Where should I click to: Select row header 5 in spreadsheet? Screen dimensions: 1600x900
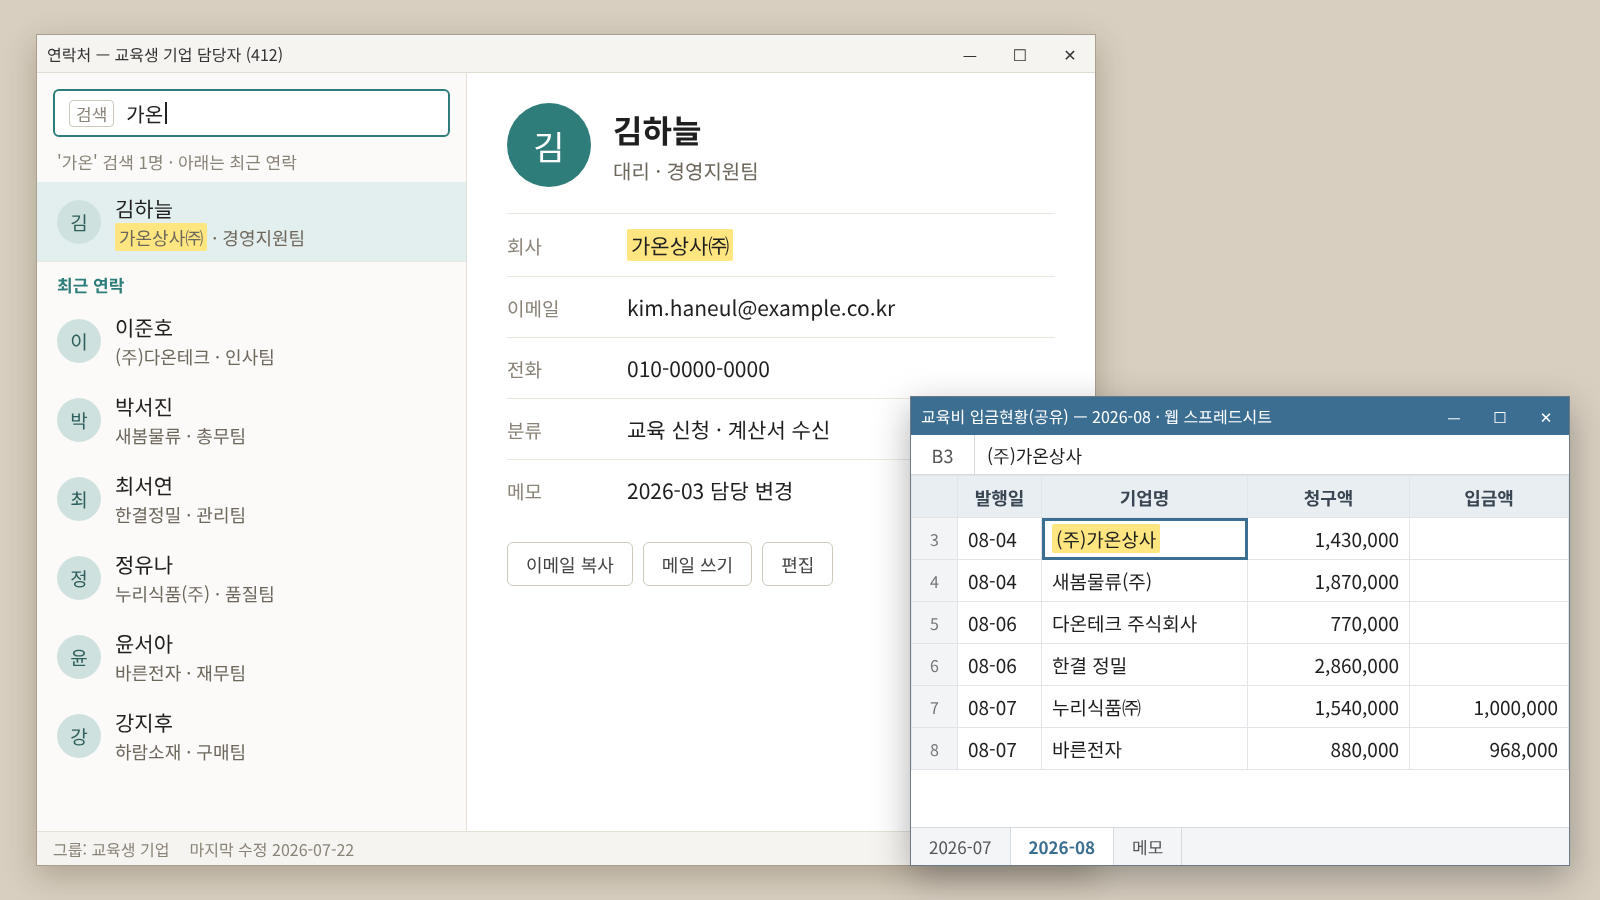pyautogui.click(x=934, y=624)
